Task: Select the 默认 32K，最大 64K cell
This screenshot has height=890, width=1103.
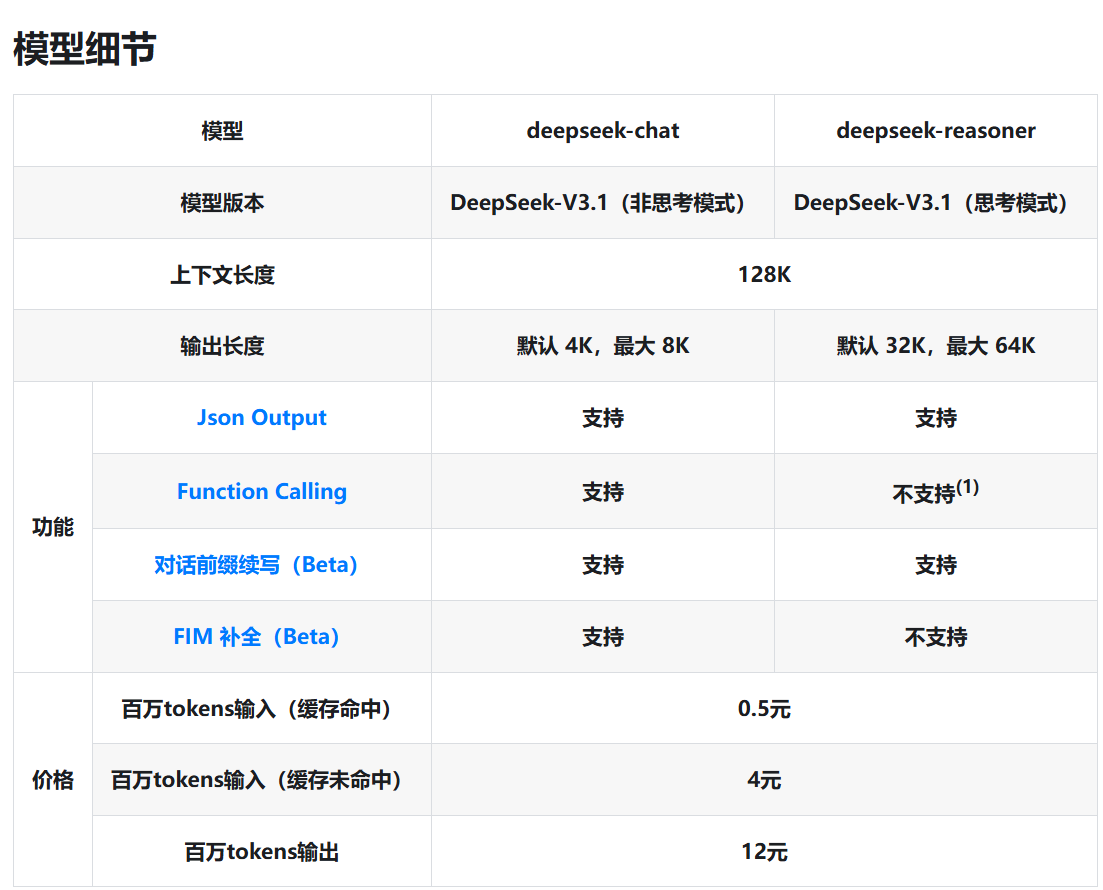Action: click(936, 345)
